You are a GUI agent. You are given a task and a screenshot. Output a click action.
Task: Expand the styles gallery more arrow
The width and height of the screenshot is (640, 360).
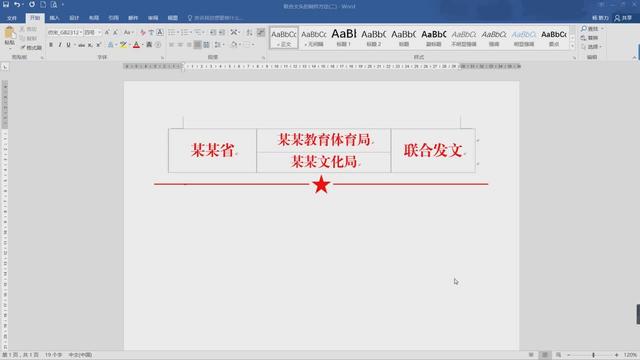572,46
